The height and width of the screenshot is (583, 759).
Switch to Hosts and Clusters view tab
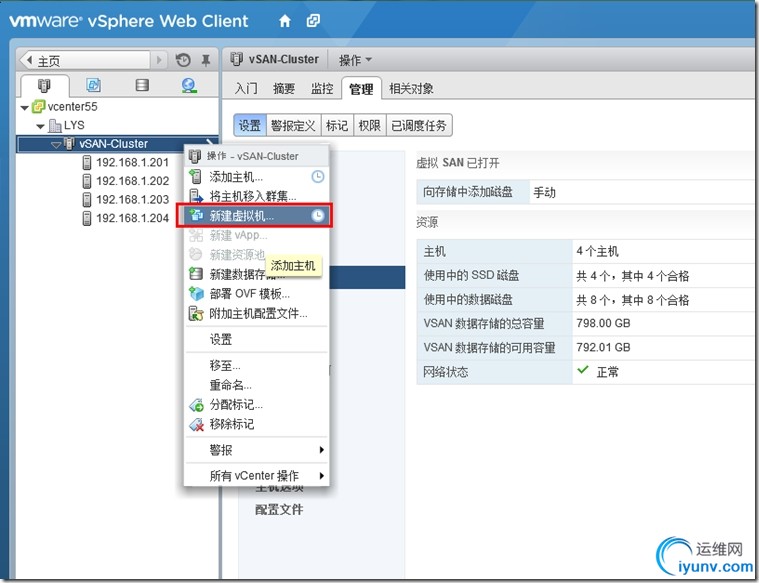click(x=44, y=86)
